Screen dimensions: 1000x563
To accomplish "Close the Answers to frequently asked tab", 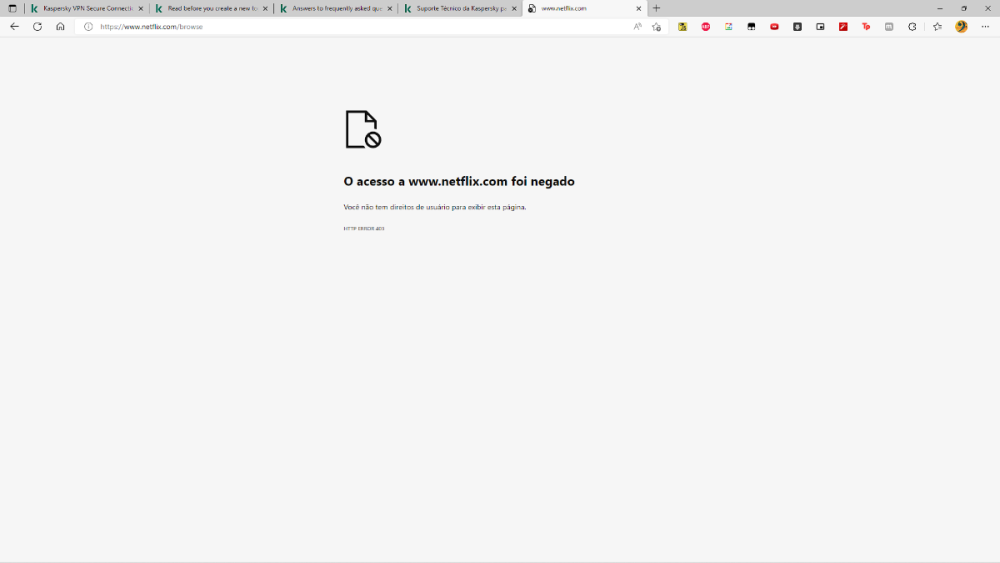I will [x=390, y=8].
